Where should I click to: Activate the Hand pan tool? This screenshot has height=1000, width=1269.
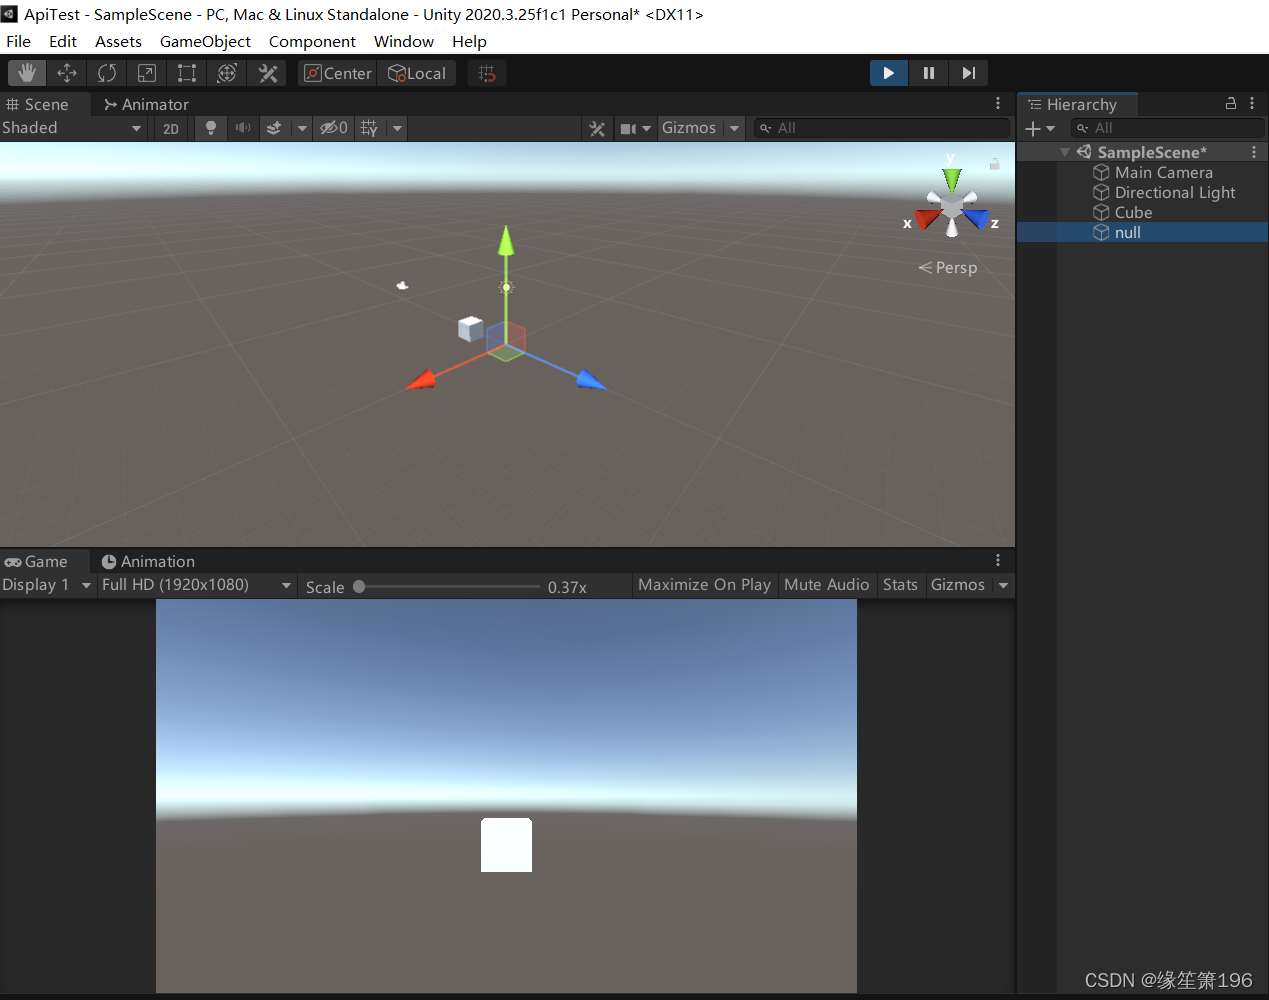26,72
